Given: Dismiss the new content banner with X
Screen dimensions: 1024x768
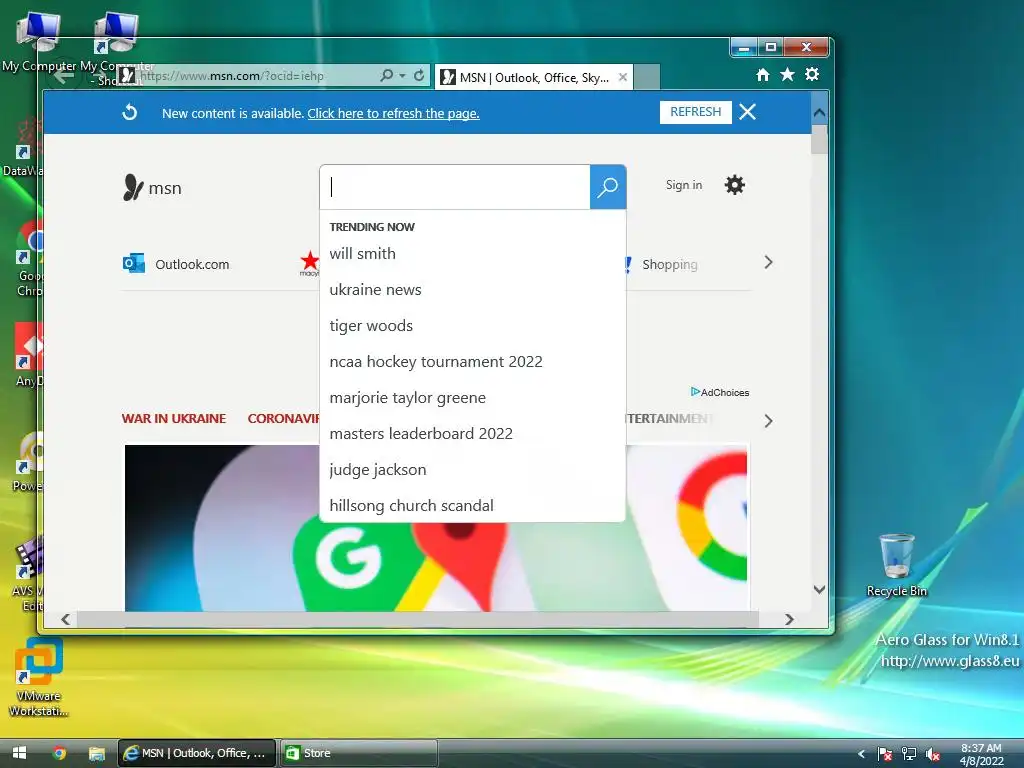Looking at the screenshot, I should click(x=748, y=112).
